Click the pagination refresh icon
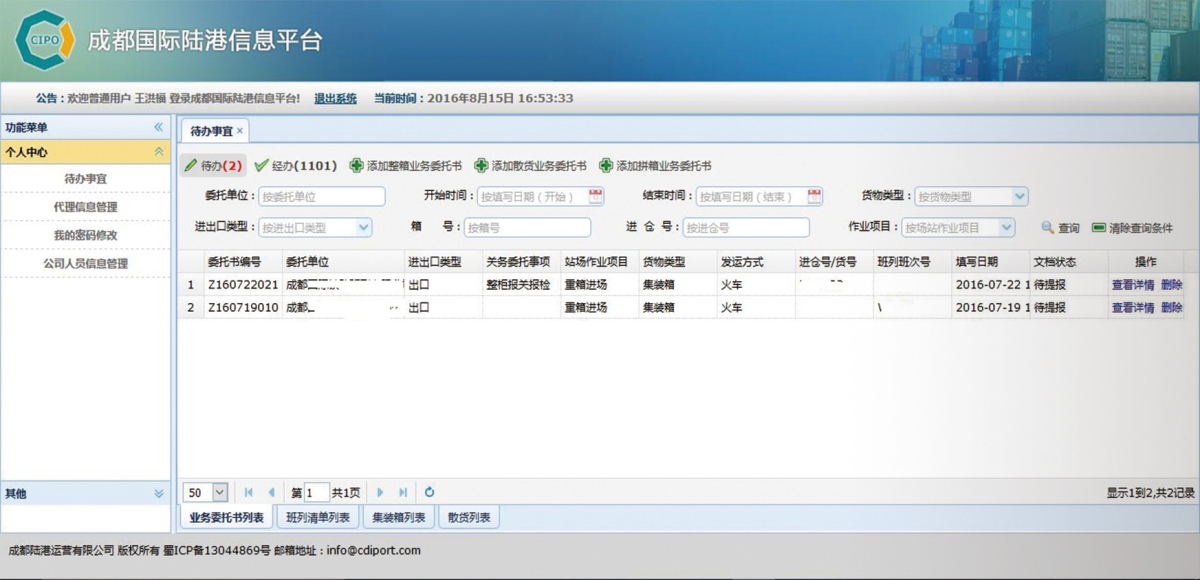The height and width of the screenshot is (580, 1200). pyautogui.click(x=430, y=492)
